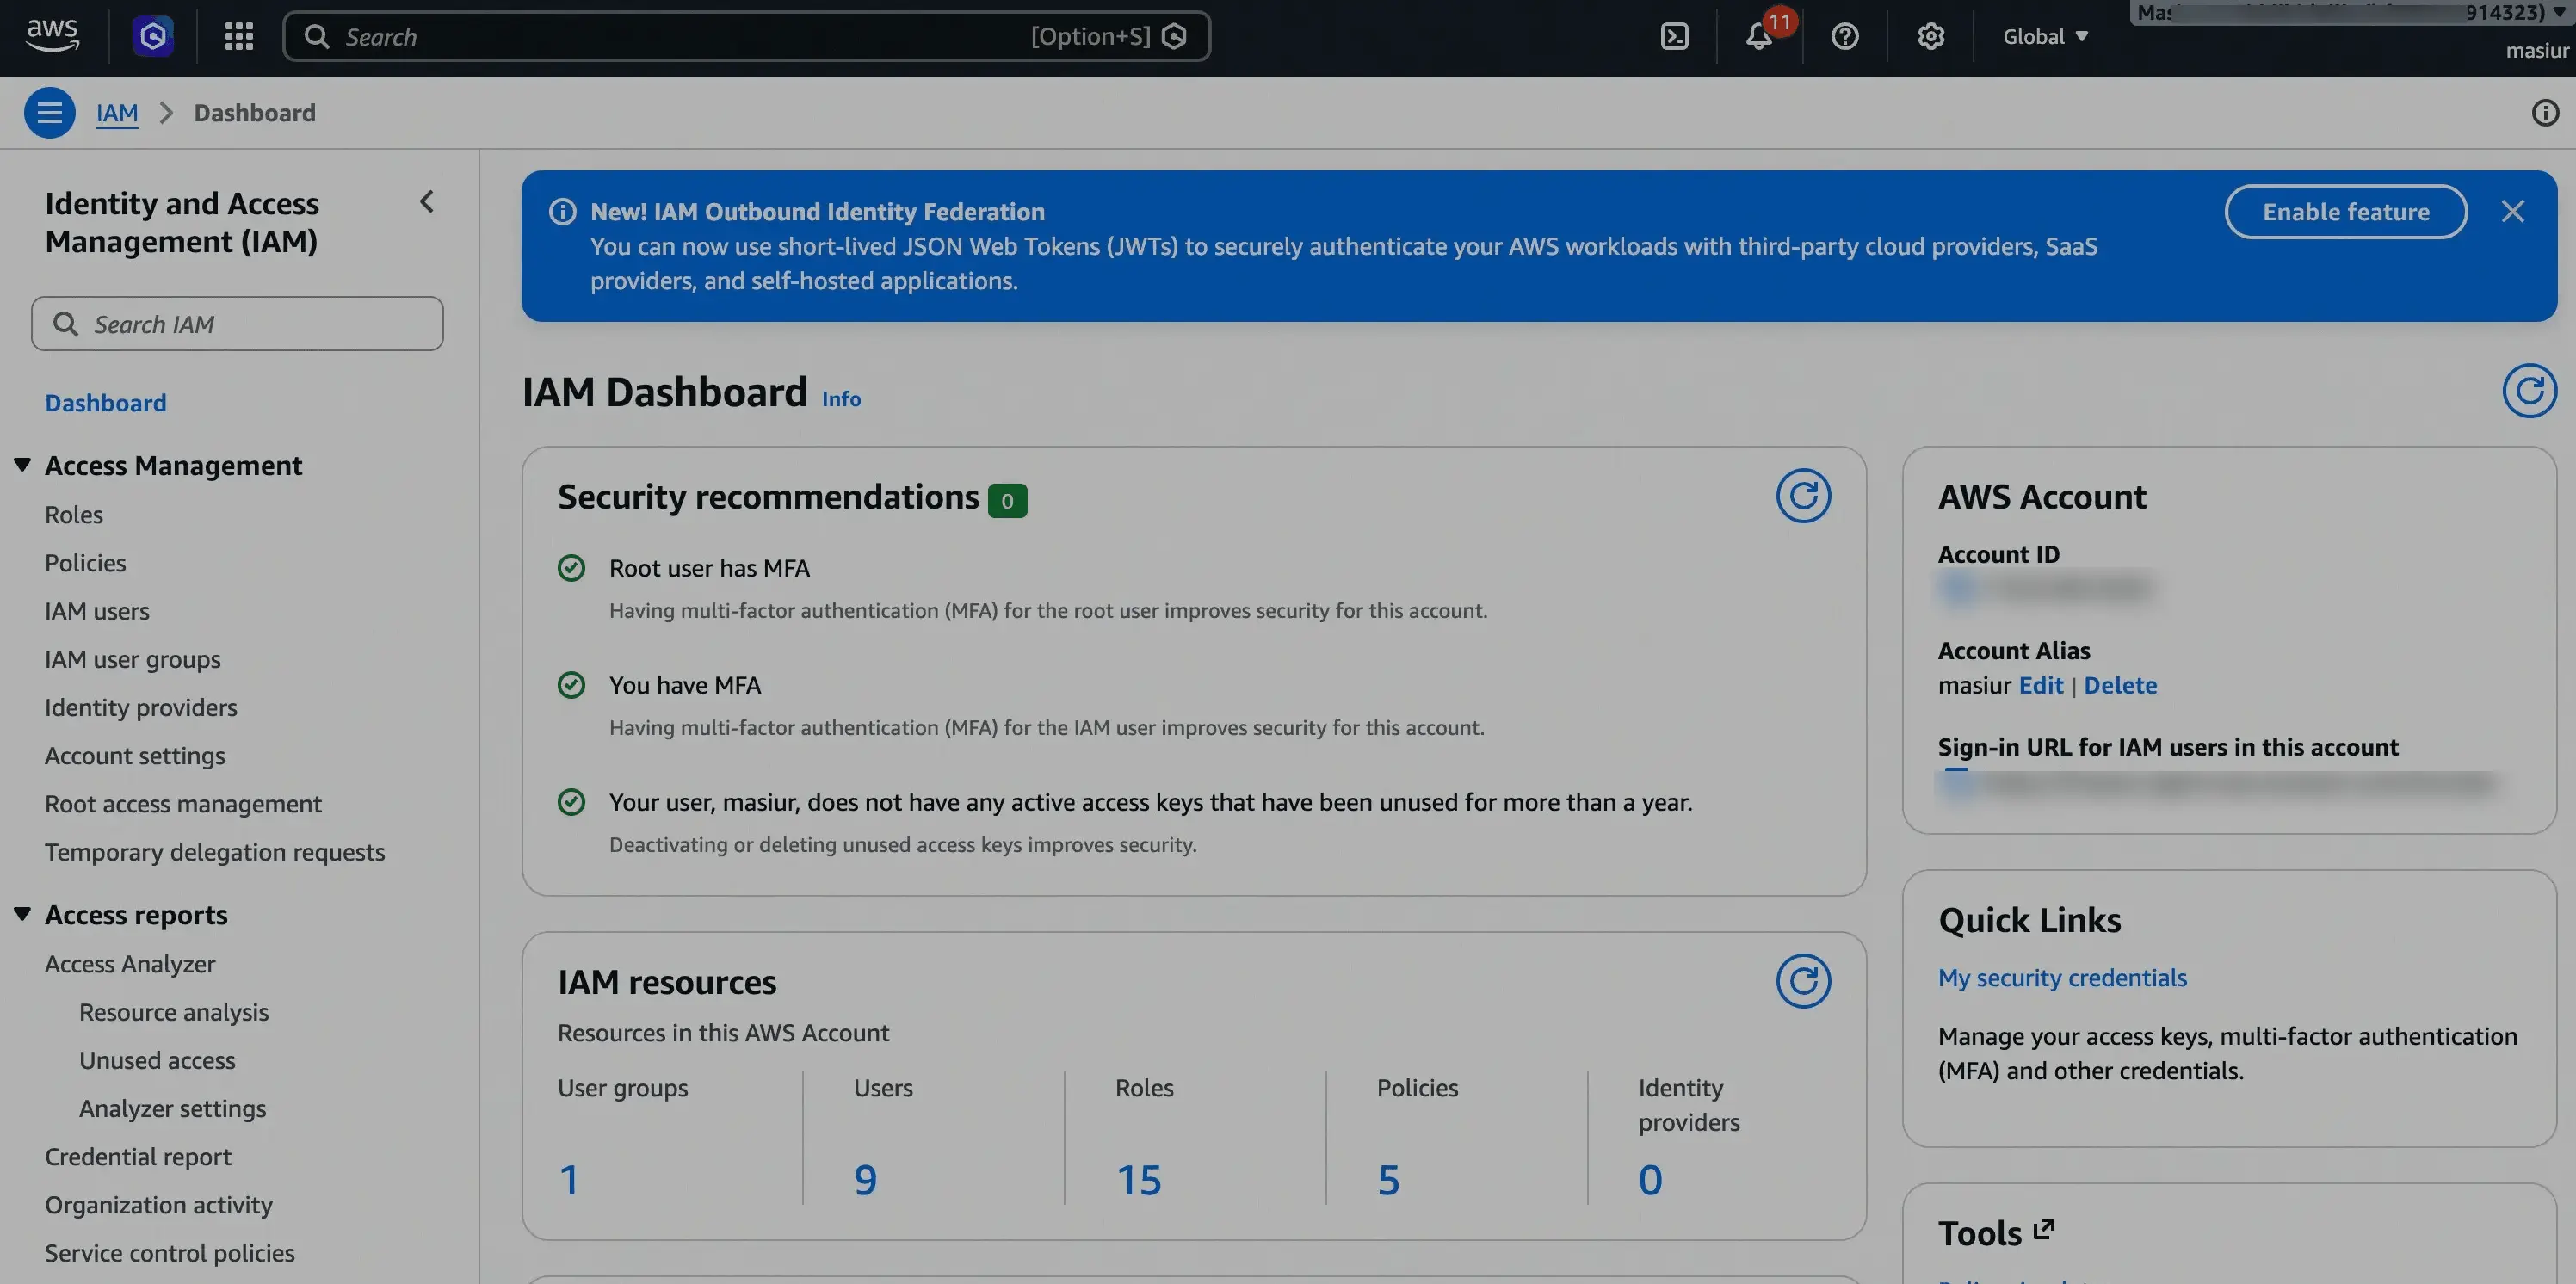Screen dimensions: 2576x1284
Task: Open IAM users in side navigation
Action: point(97,610)
